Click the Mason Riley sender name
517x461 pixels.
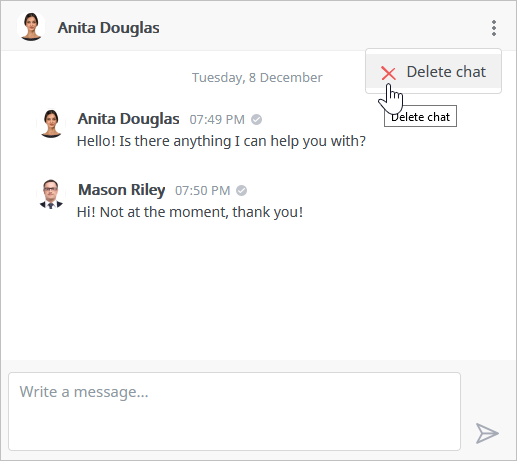click(x=121, y=190)
